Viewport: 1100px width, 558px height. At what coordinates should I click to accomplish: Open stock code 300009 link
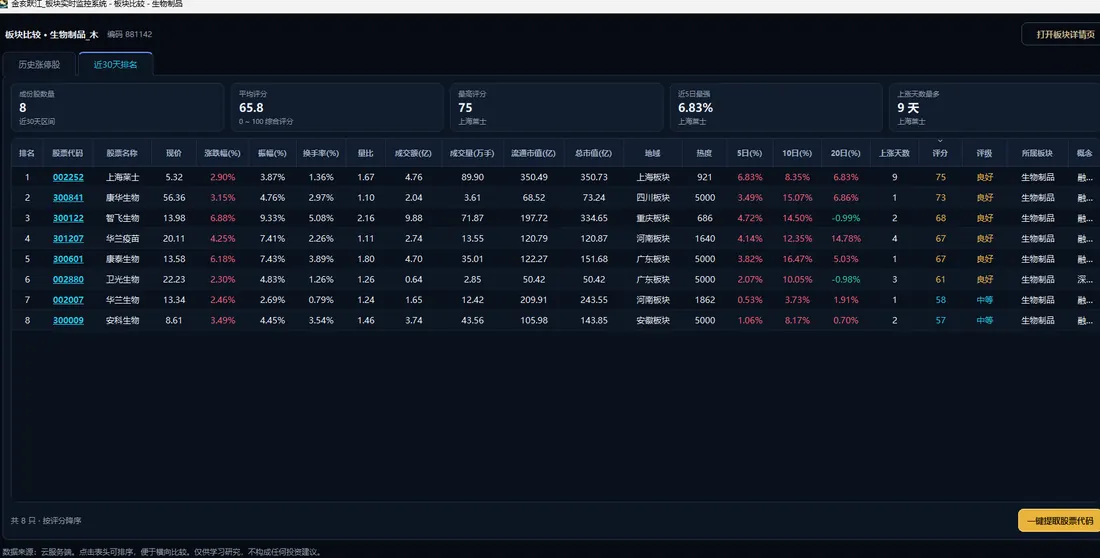pos(68,321)
